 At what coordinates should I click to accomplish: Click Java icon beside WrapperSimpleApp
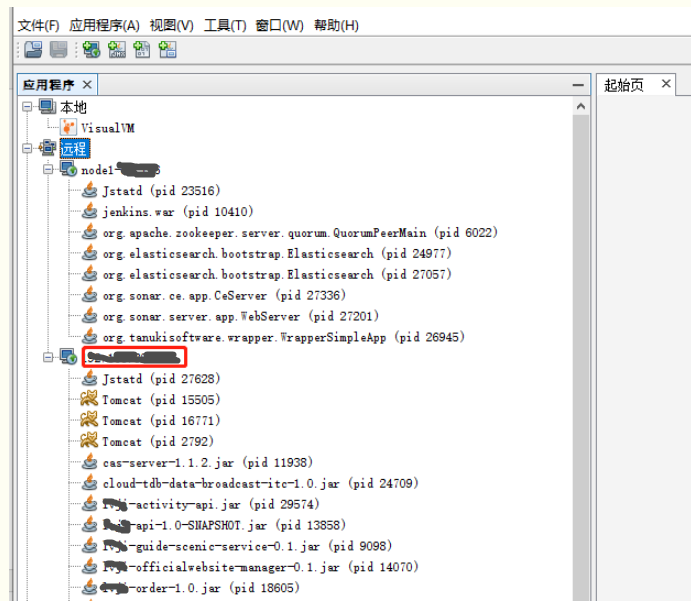coord(89,337)
